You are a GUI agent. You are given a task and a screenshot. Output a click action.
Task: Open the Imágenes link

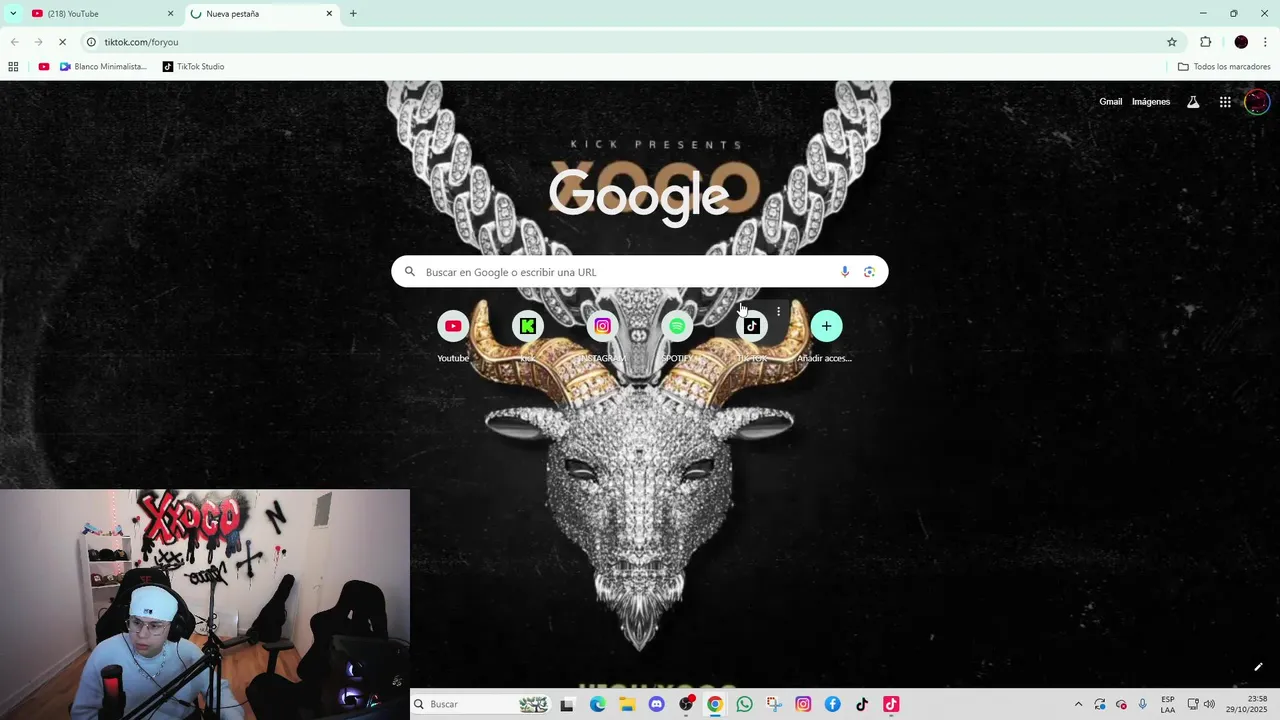coord(1151,102)
